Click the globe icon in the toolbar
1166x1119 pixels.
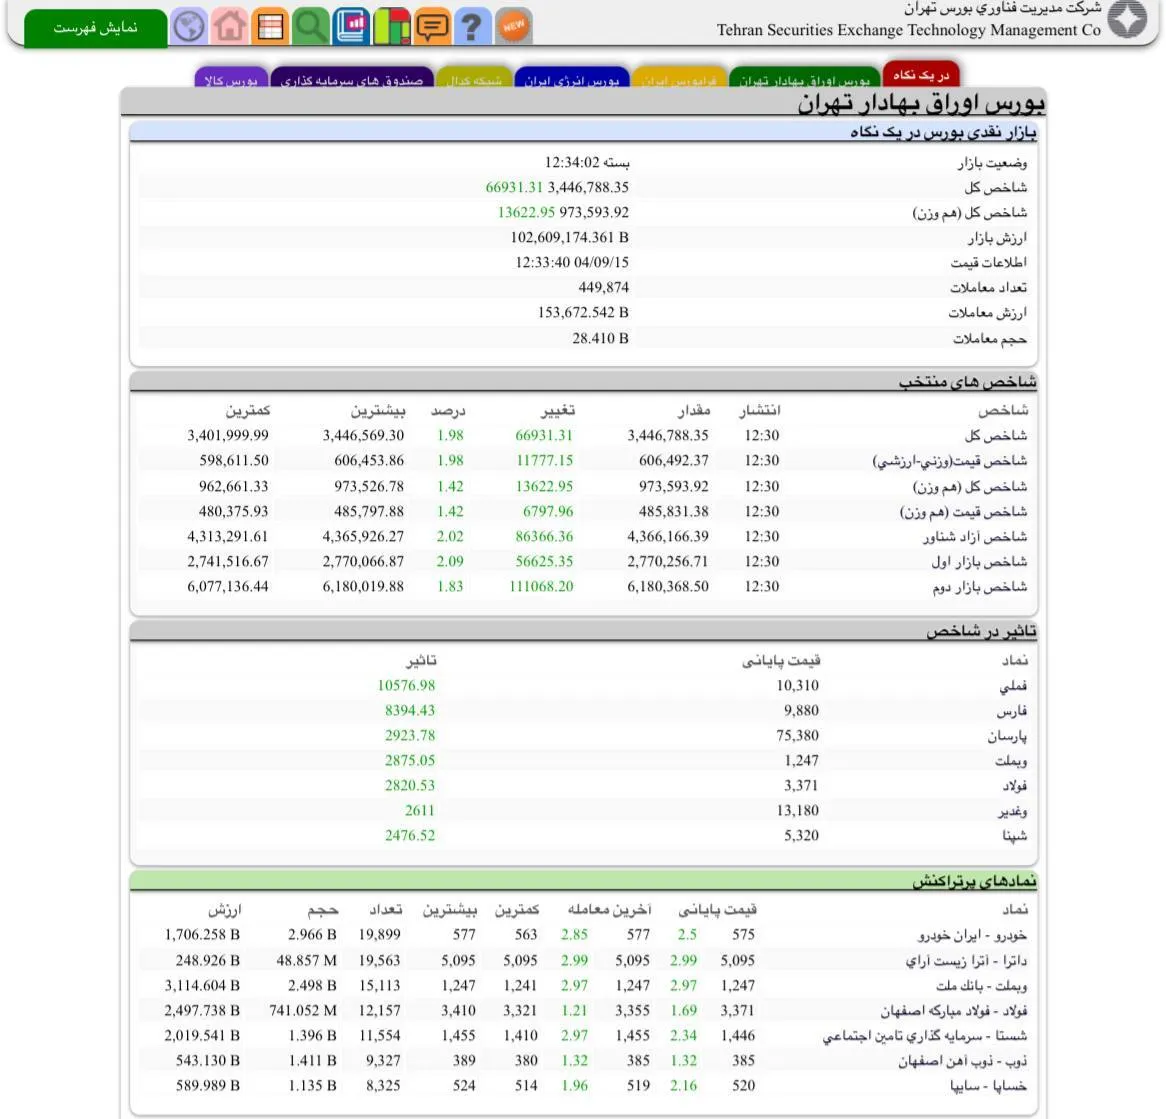189,27
